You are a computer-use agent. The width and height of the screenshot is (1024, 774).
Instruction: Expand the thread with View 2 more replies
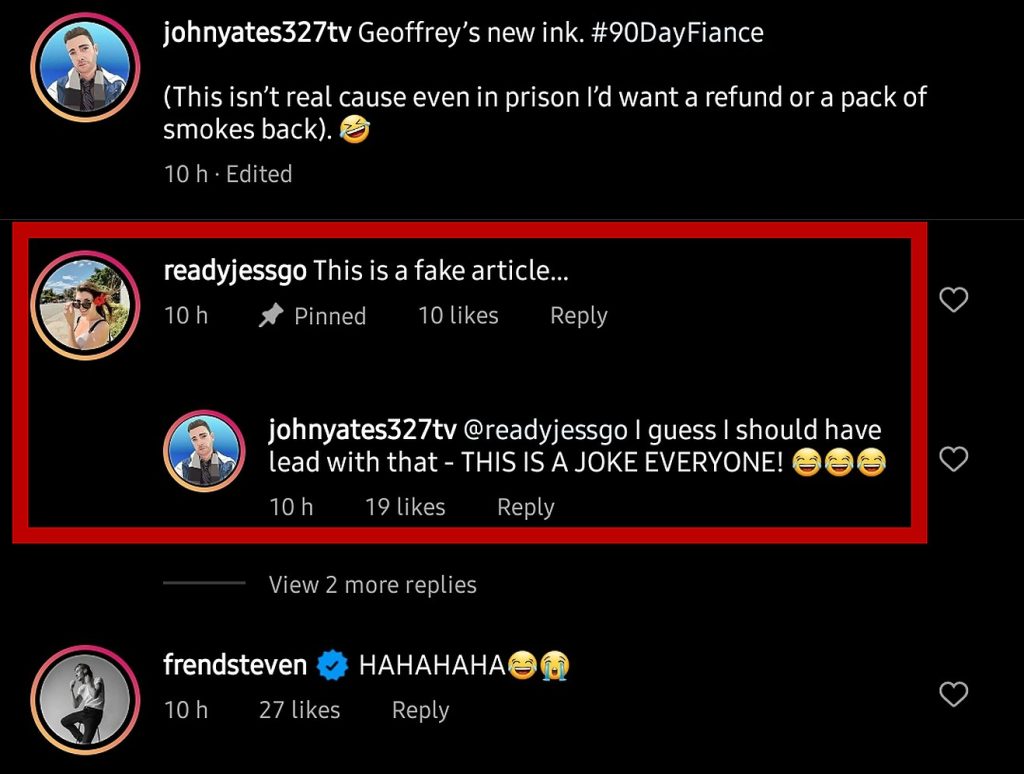[372, 584]
